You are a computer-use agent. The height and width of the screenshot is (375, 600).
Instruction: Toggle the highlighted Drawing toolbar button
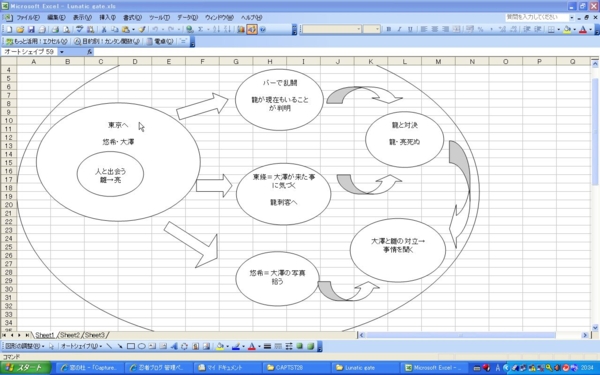(252, 29)
